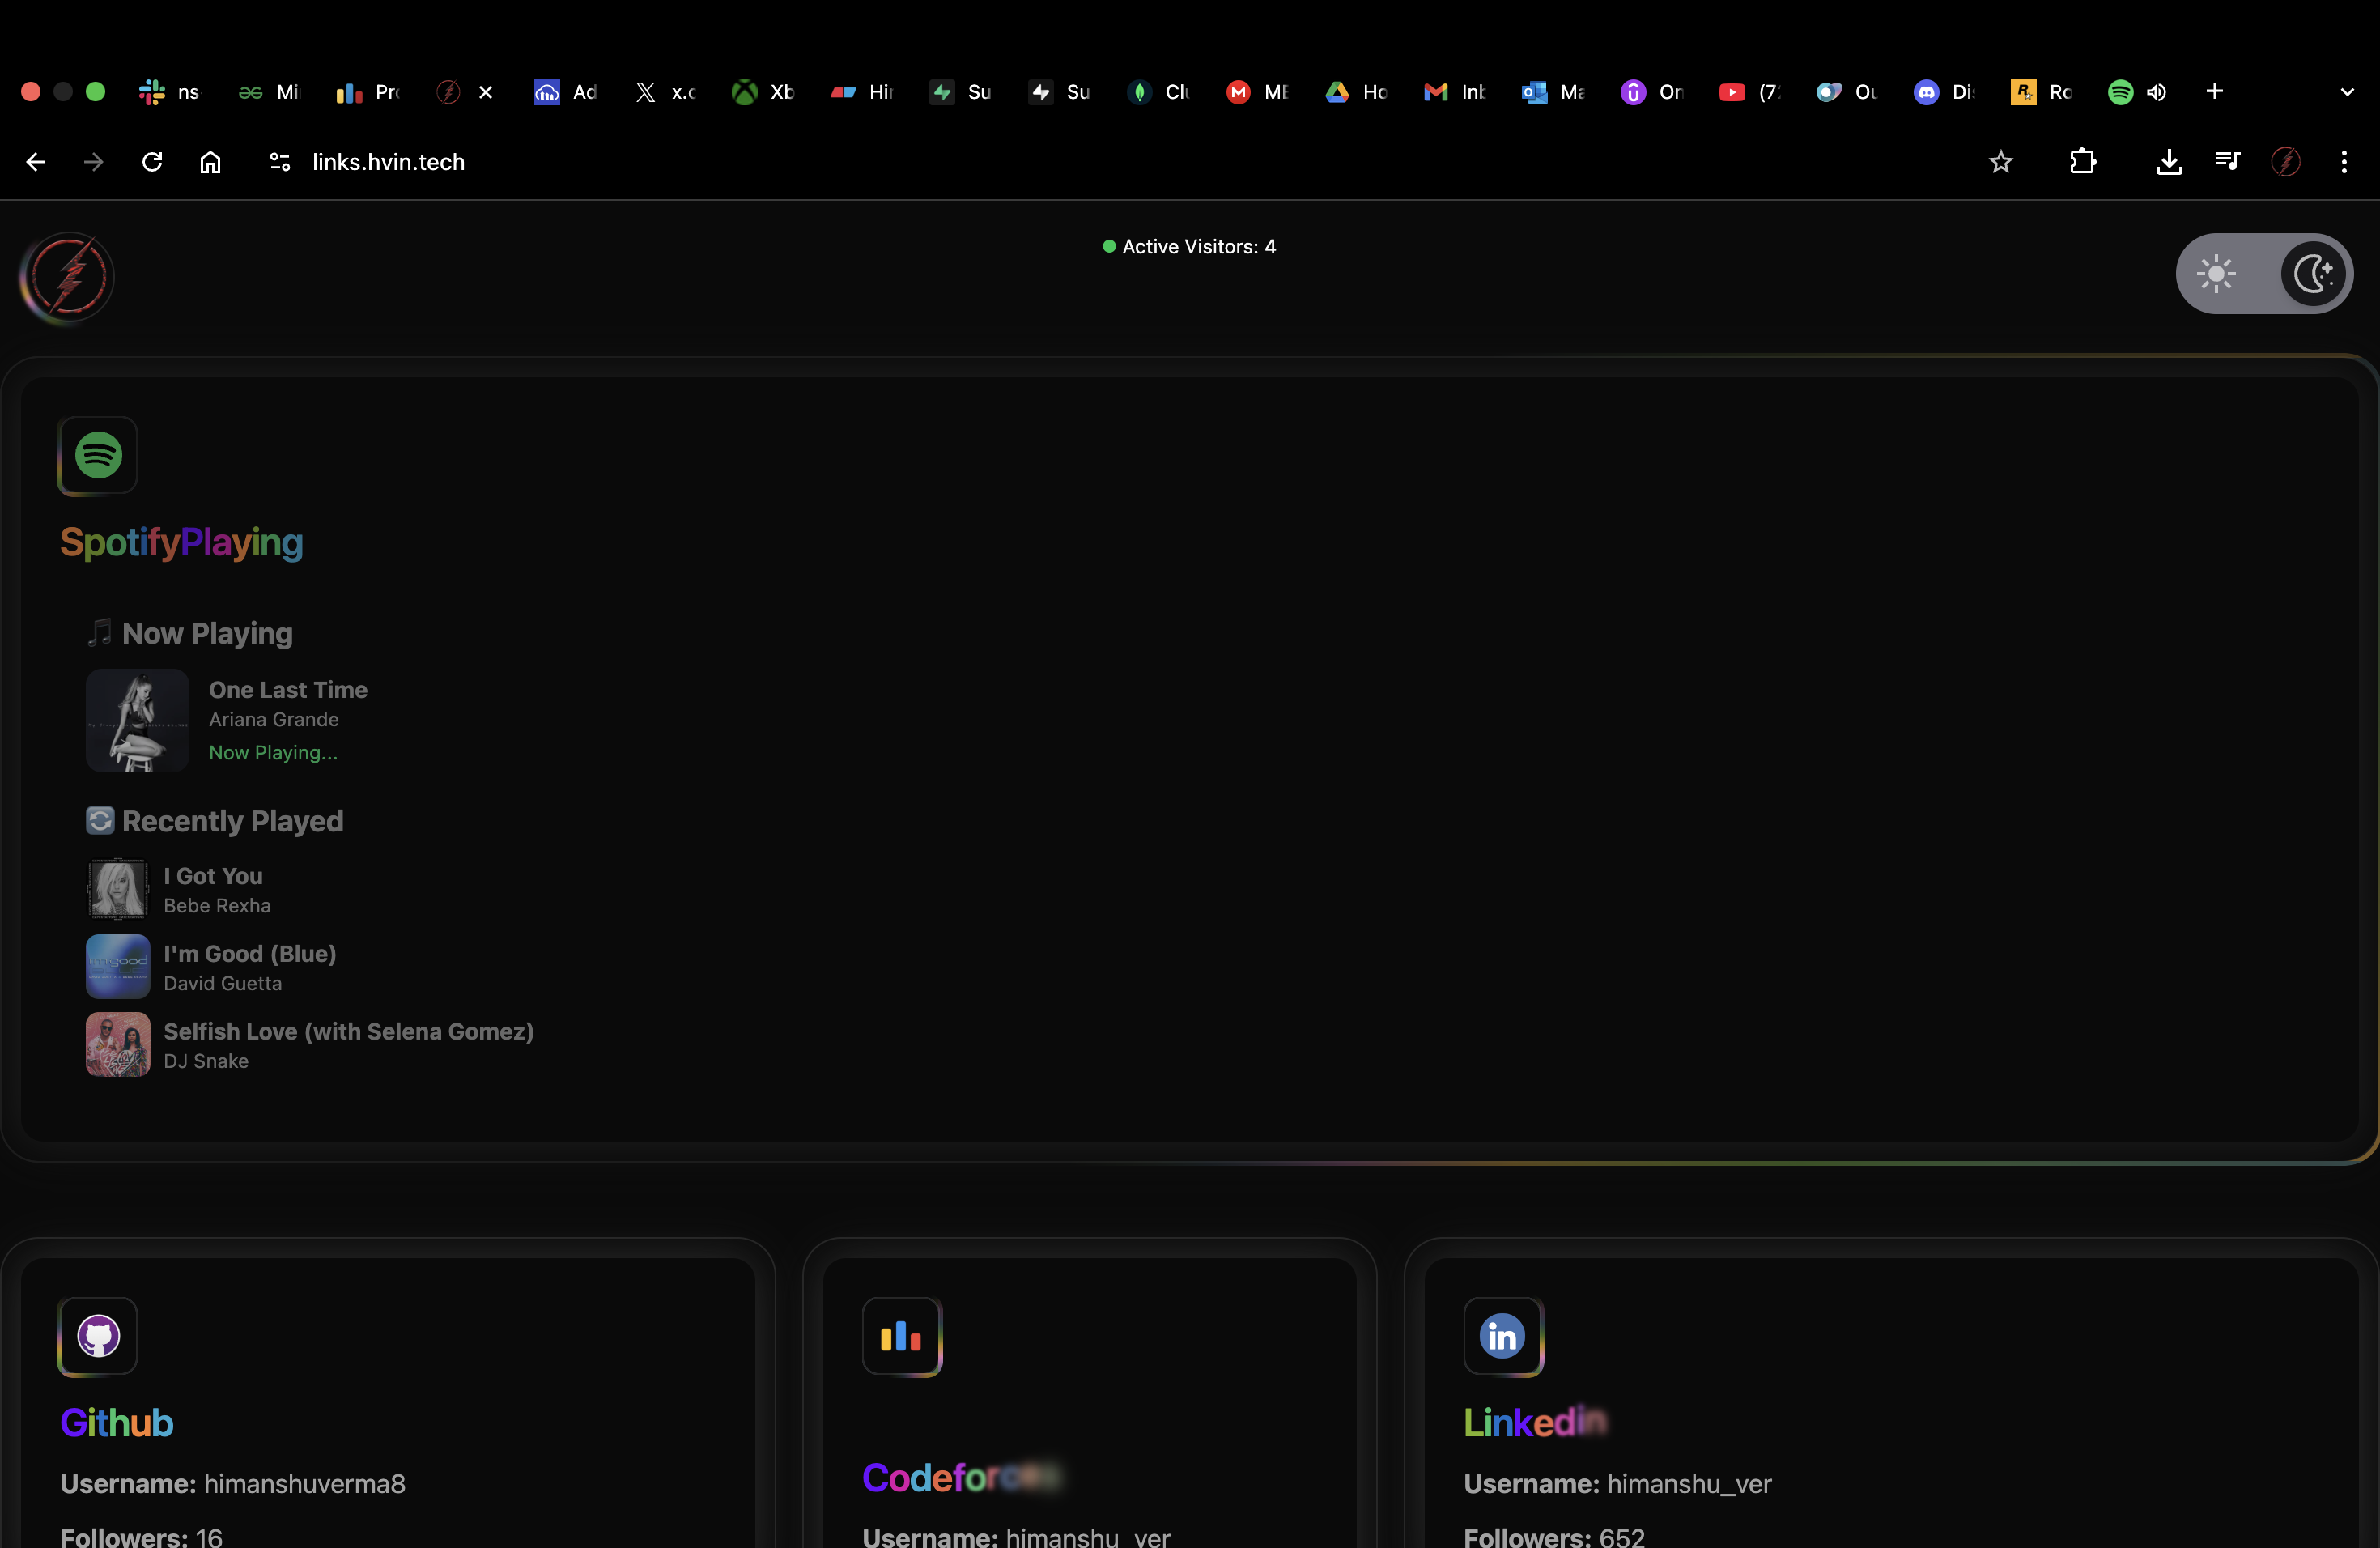
Task: Open the LinkedIn card heading
Action: (x=1536, y=1423)
